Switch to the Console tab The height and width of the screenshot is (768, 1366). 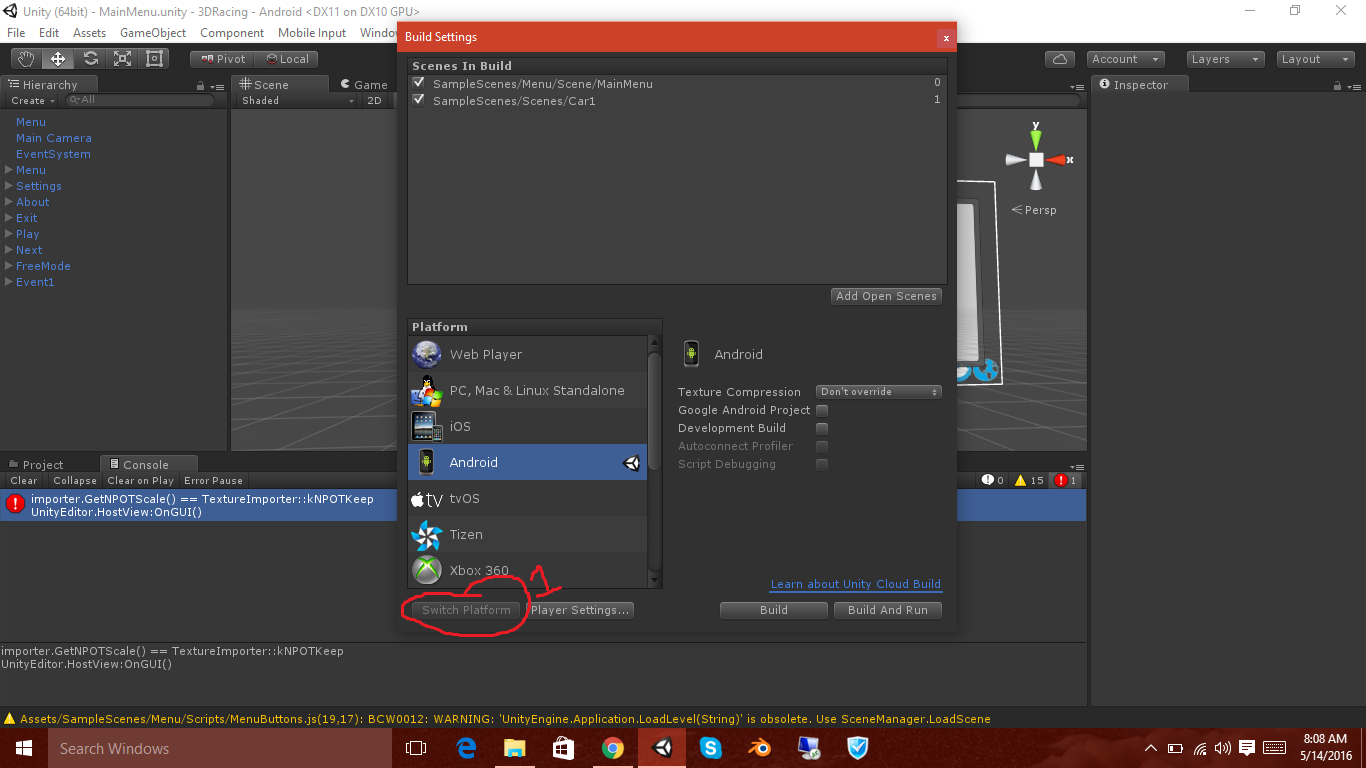148,465
